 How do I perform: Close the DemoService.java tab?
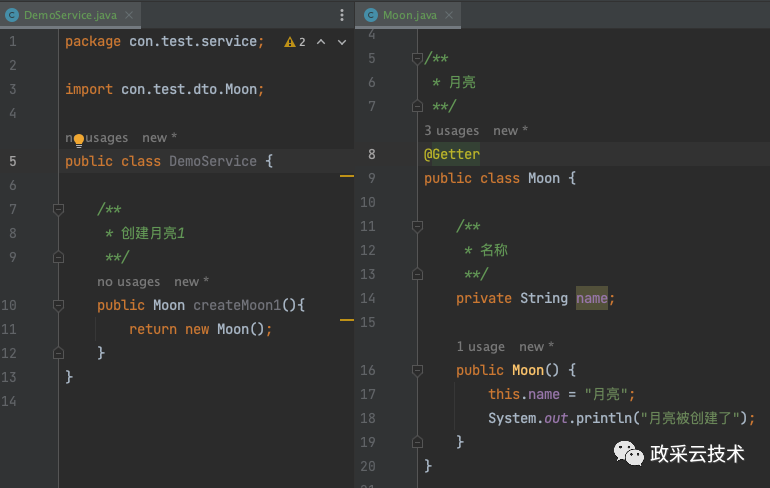(x=129, y=15)
